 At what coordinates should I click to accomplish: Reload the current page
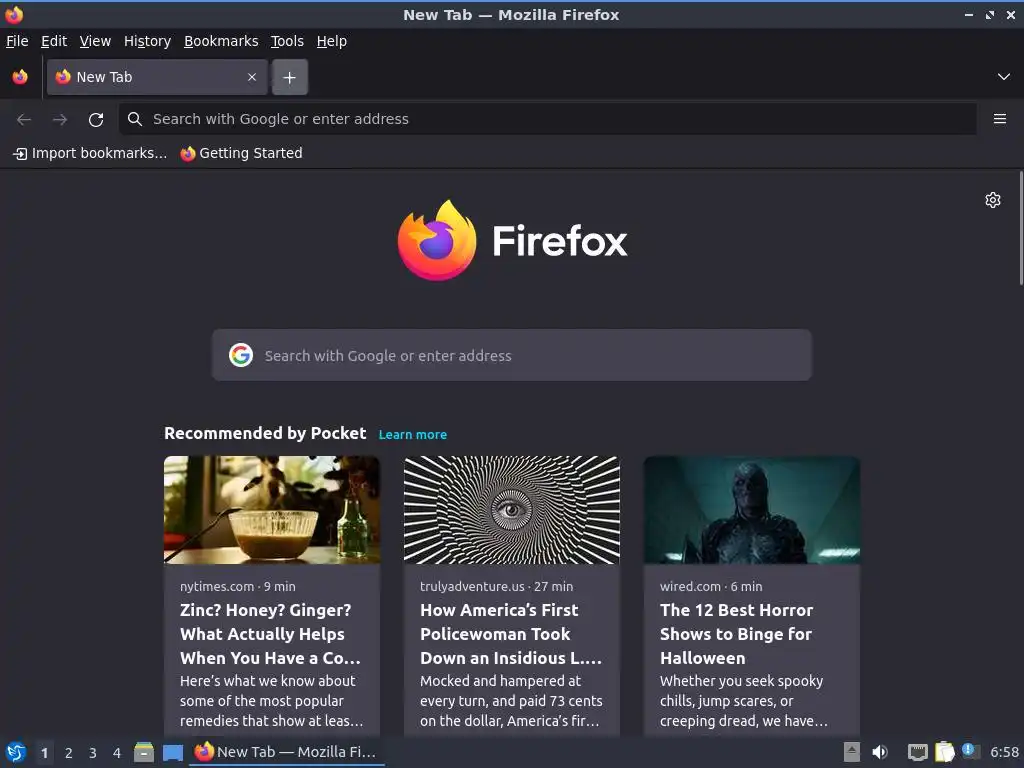(96, 119)
